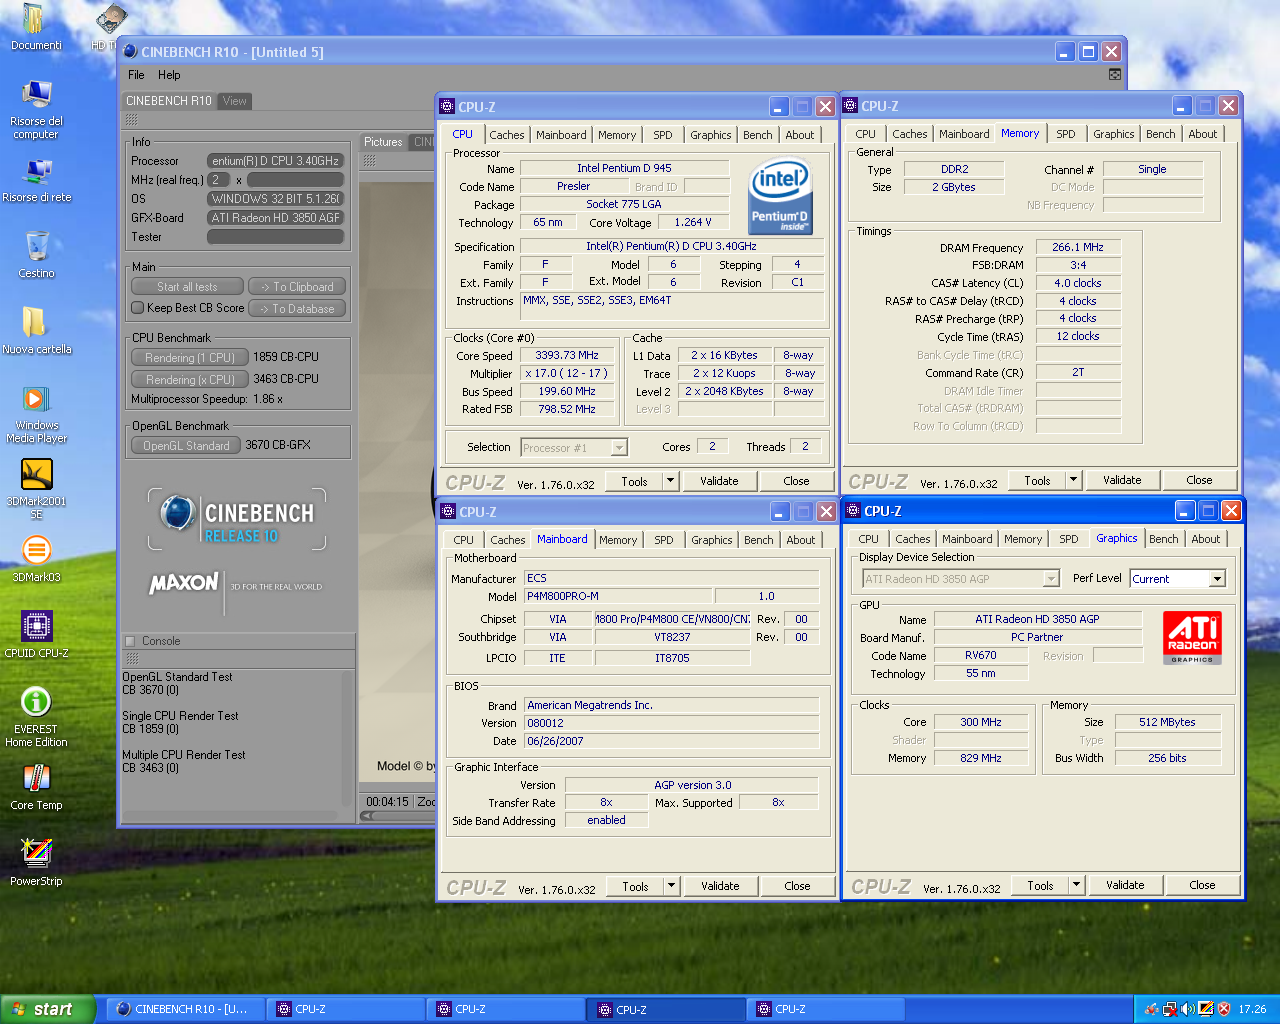The image size is (1280, 1024).
Task: Click the Intel Pentium D logo in CPU-Z
Action: pyautogui.click(x=781, y=197)
